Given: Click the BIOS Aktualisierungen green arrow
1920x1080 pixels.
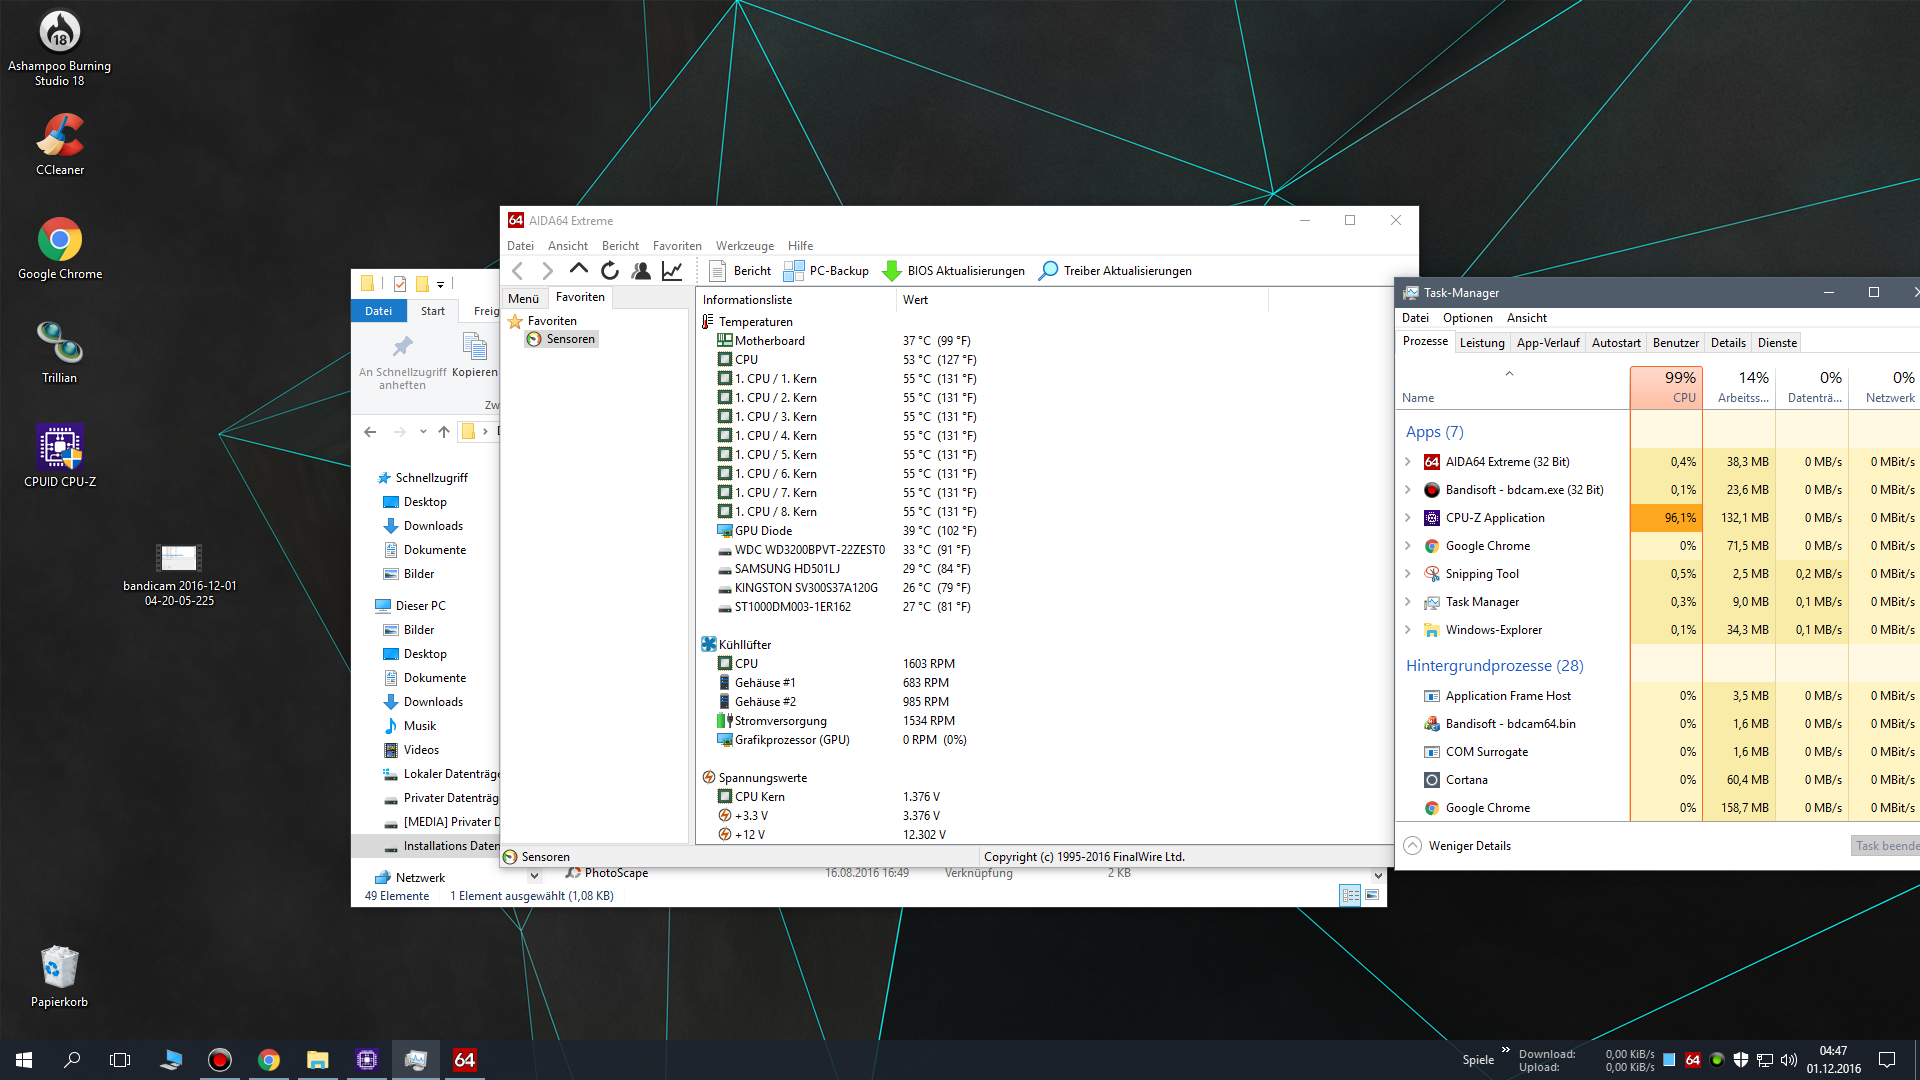Looking at the screenshot, I should [891, 271].
